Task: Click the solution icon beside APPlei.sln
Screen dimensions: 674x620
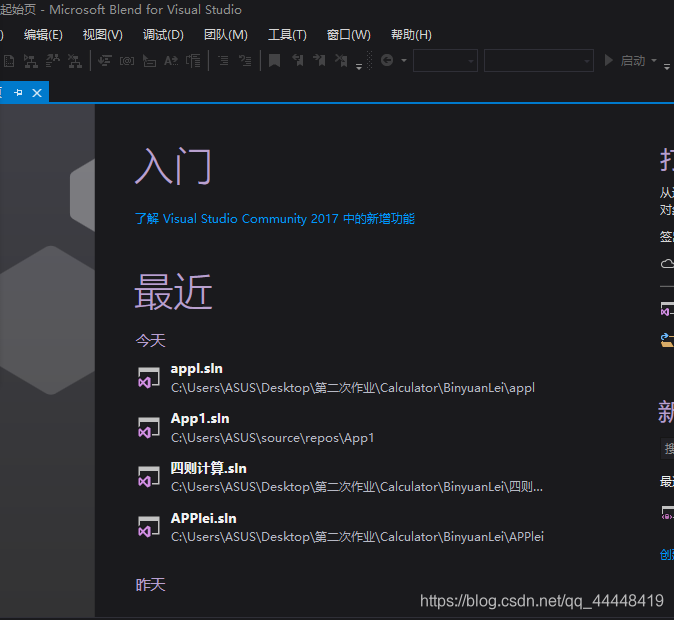Action: click(149, 528)
